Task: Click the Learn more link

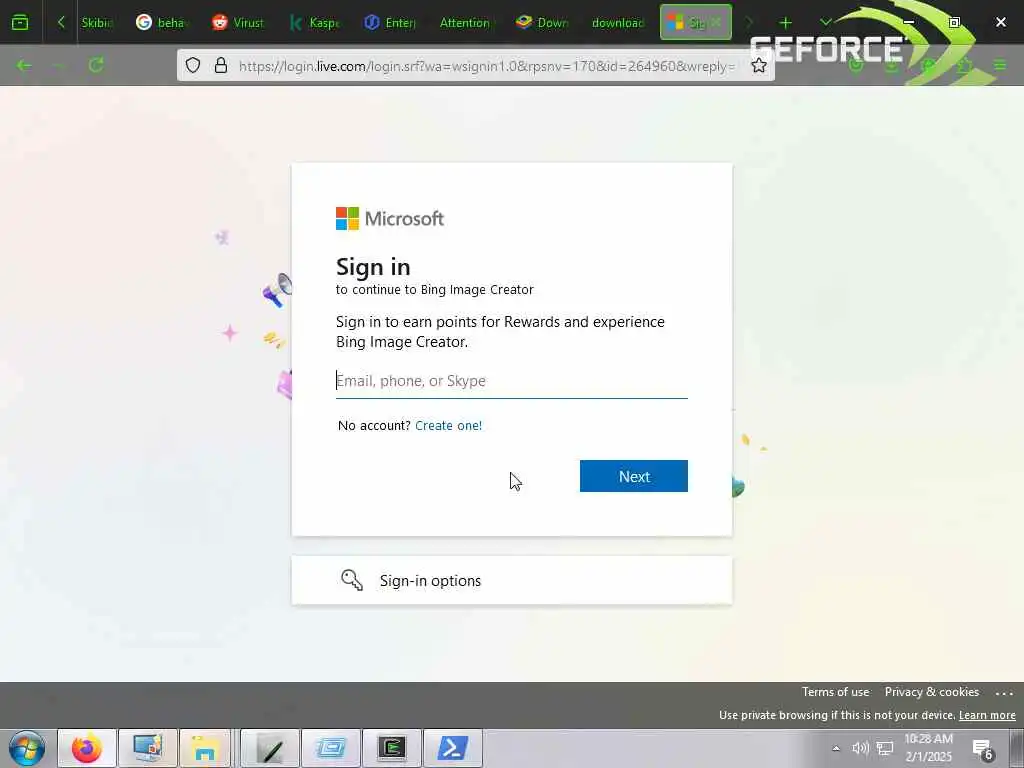Action: pos(987,715)
